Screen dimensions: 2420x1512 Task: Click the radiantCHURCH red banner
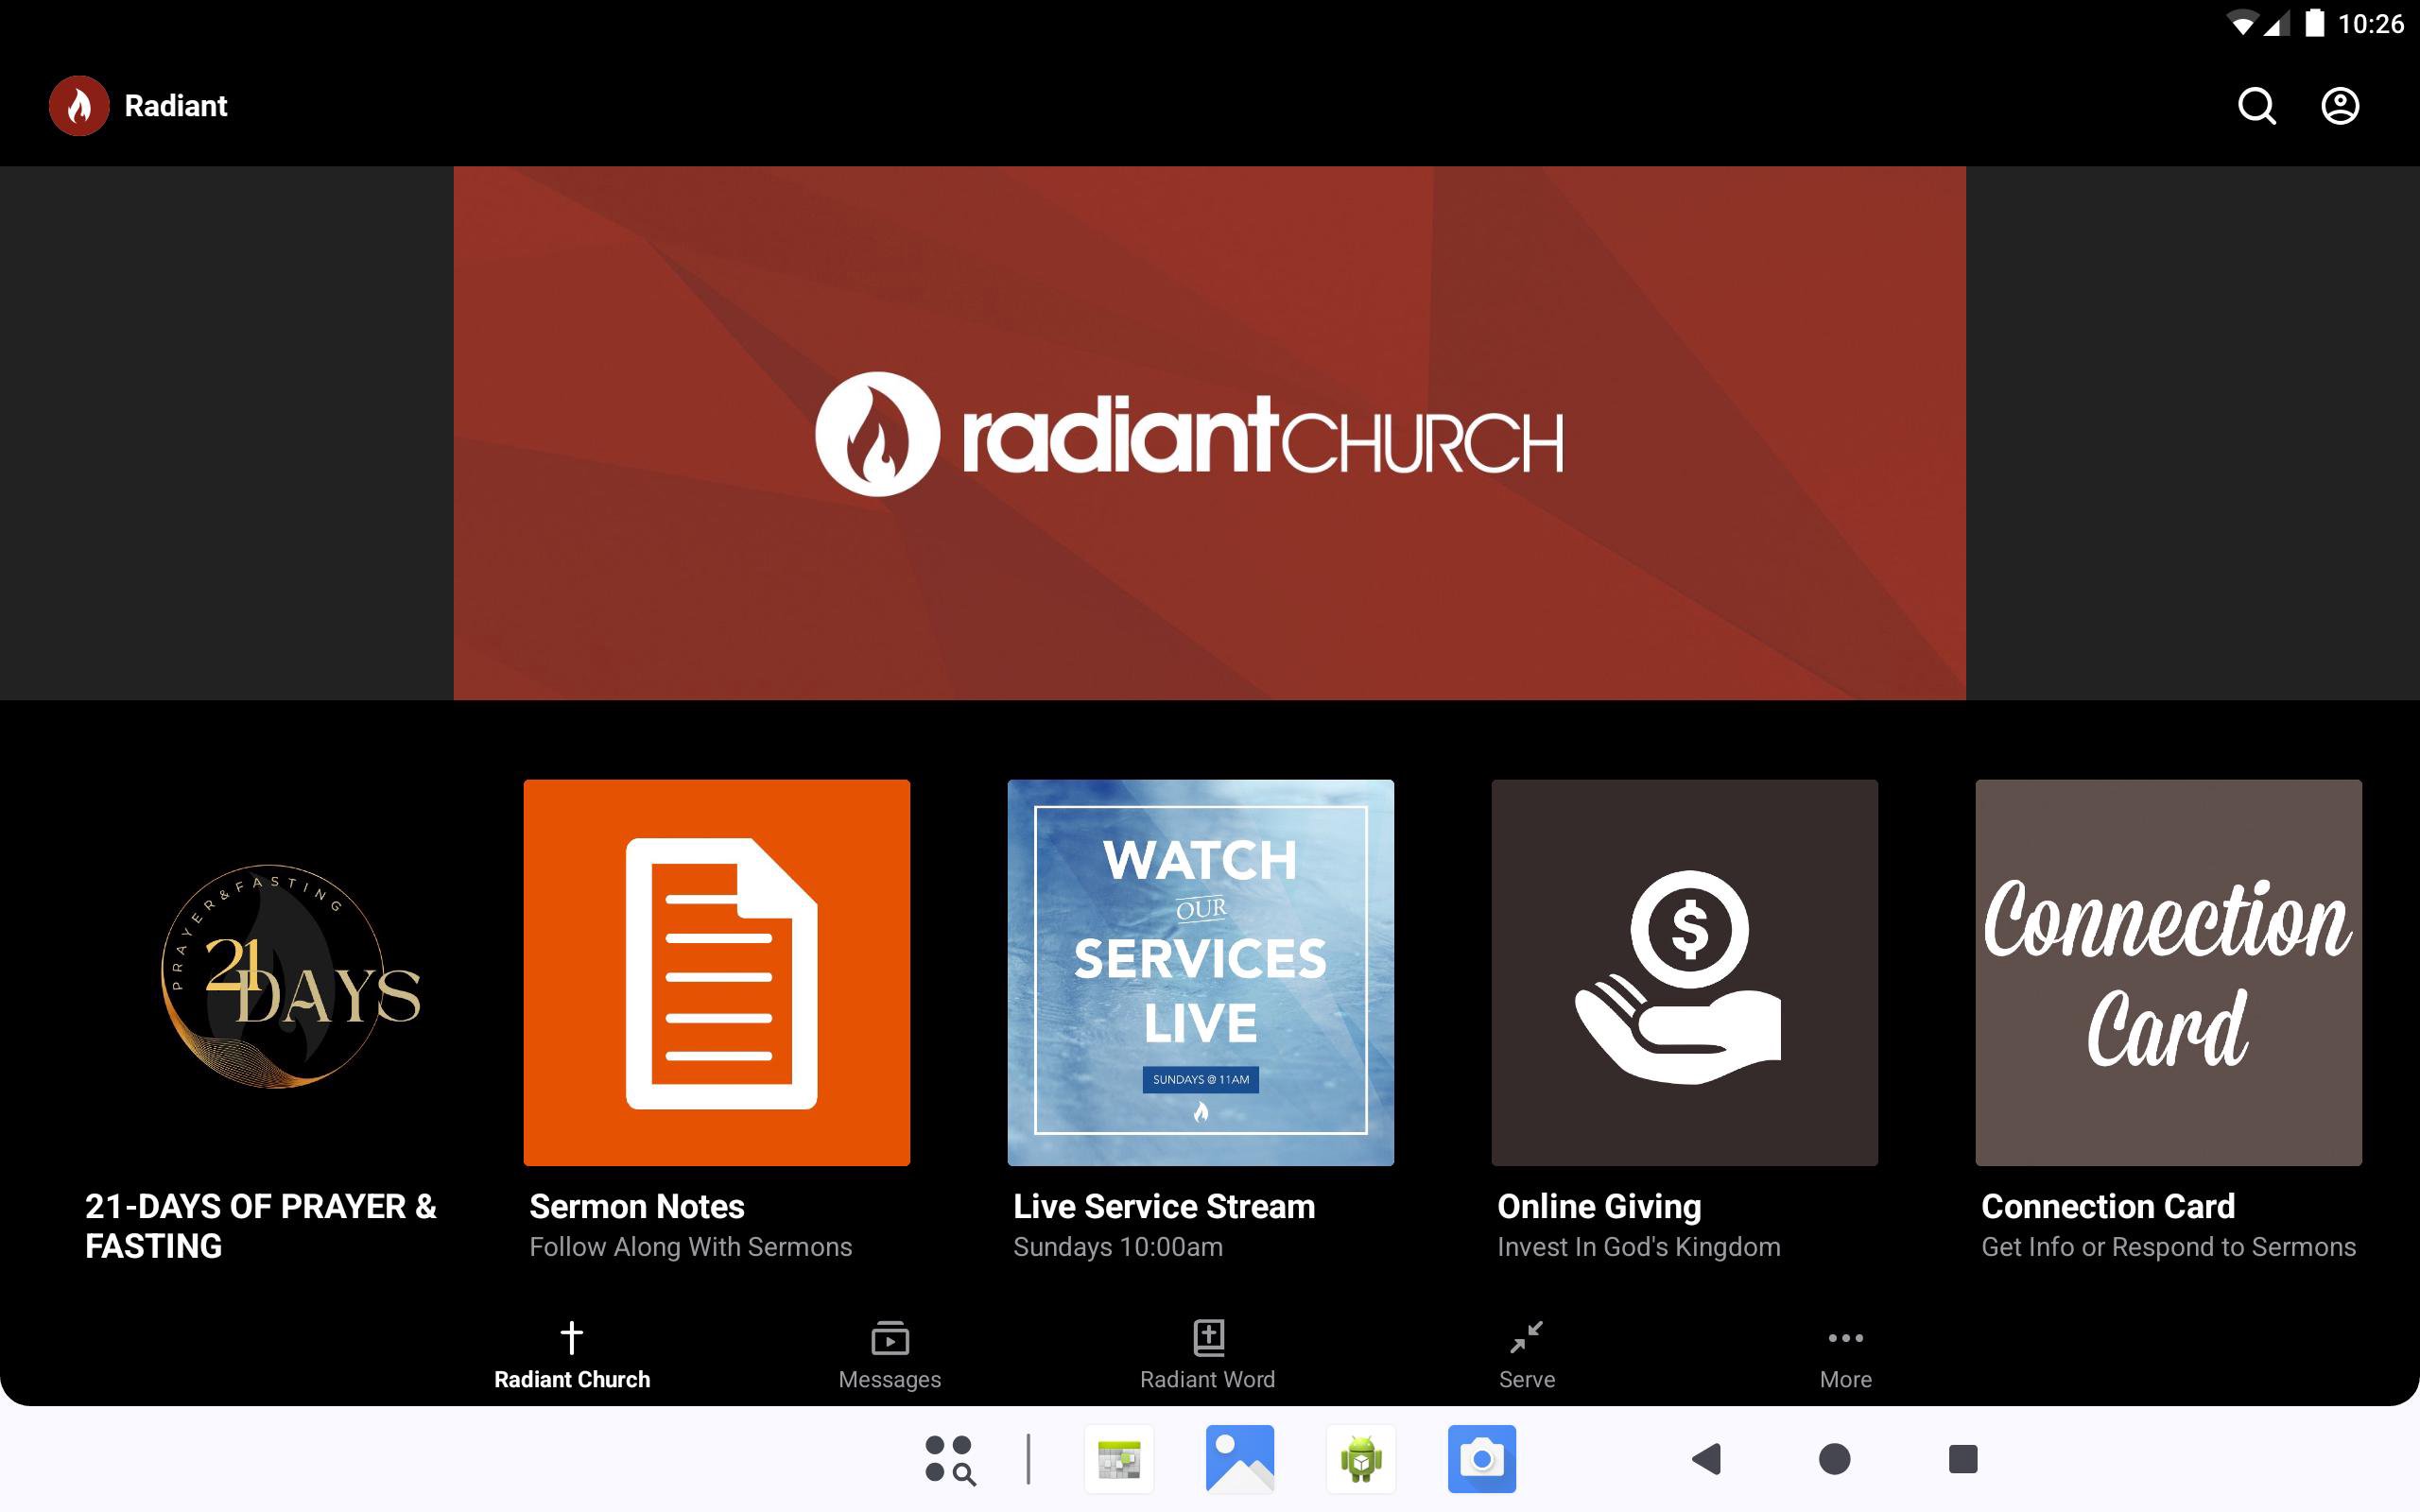tap(1209, 432)
